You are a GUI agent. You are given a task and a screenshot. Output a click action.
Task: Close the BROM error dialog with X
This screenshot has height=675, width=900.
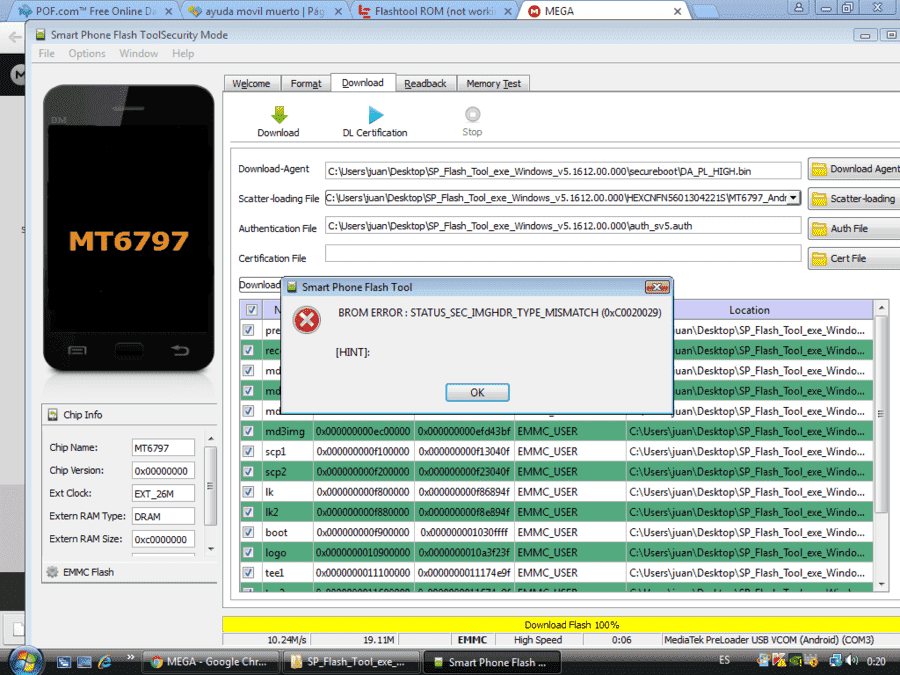click(x=657, y=287)
